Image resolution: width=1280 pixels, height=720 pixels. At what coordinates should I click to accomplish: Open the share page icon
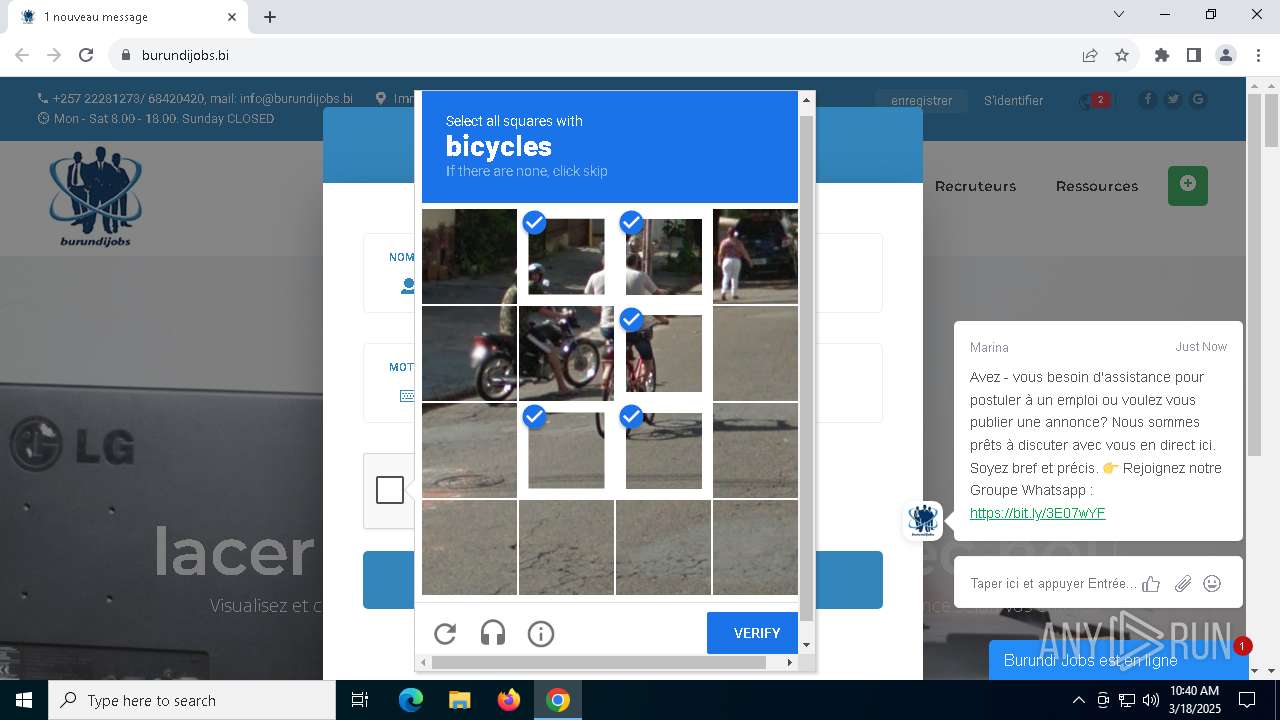(1090, 55)
